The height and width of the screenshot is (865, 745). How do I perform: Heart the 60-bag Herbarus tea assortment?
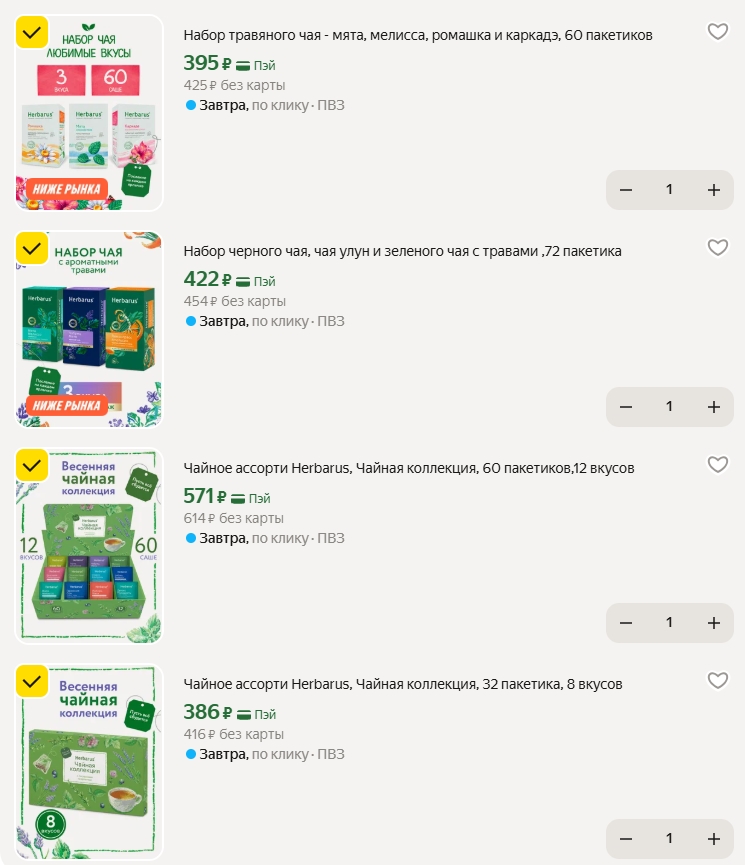pos(717,465)
